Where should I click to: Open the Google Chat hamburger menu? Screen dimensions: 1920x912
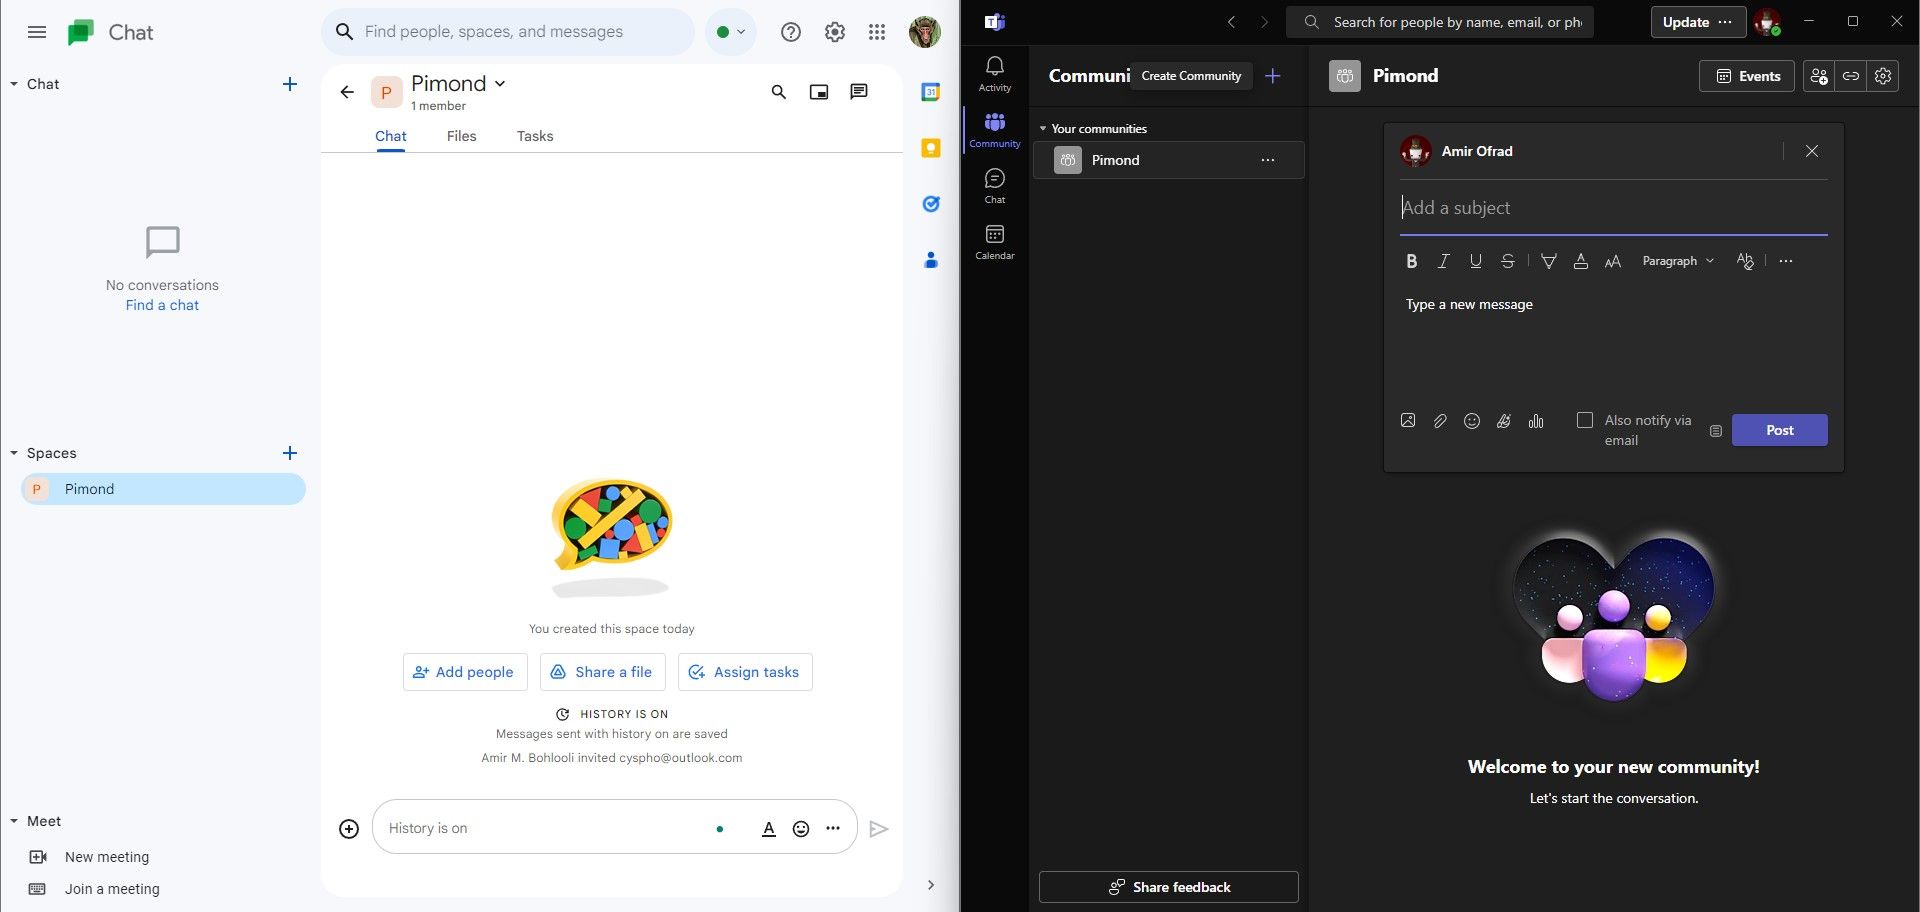point(37,31)
